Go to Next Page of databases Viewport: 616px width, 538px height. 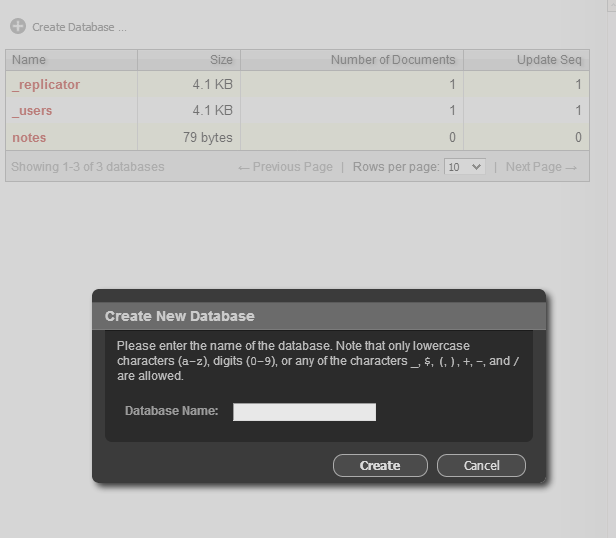pyautogui.click(x=541, y=167)
